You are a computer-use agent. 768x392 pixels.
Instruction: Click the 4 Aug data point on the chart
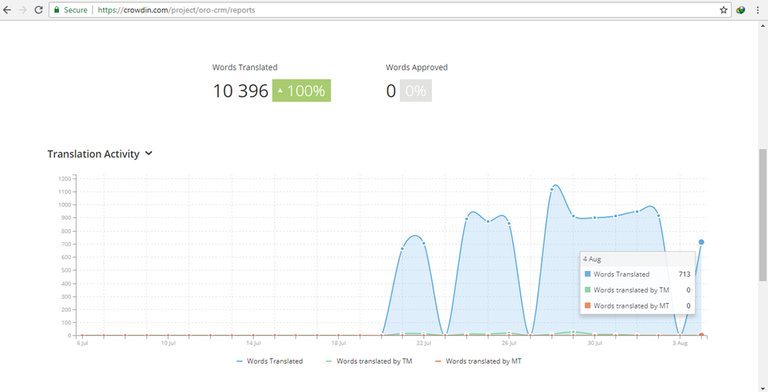(701, 242)
